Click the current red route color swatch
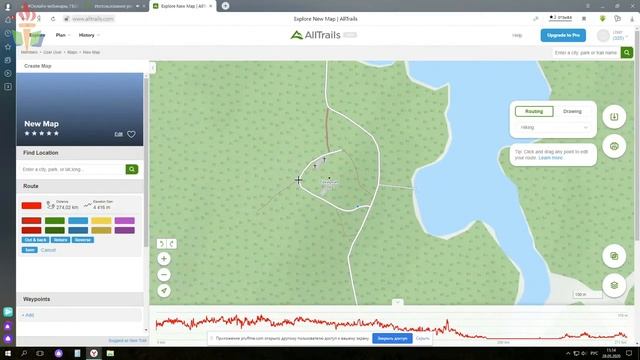This screenshot has height=360, width=640. [x=31, y=205]
